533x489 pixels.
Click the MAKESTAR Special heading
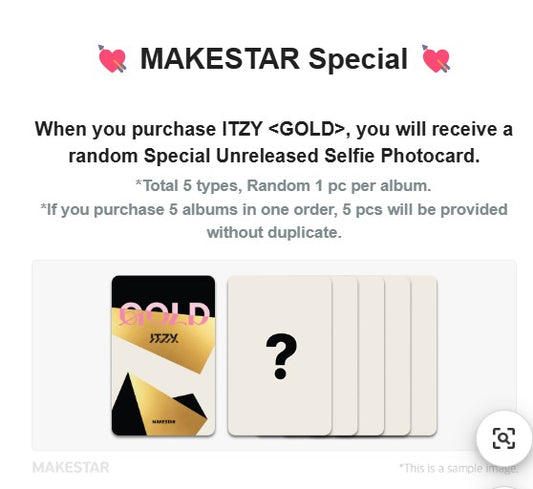tap(274, 59)
